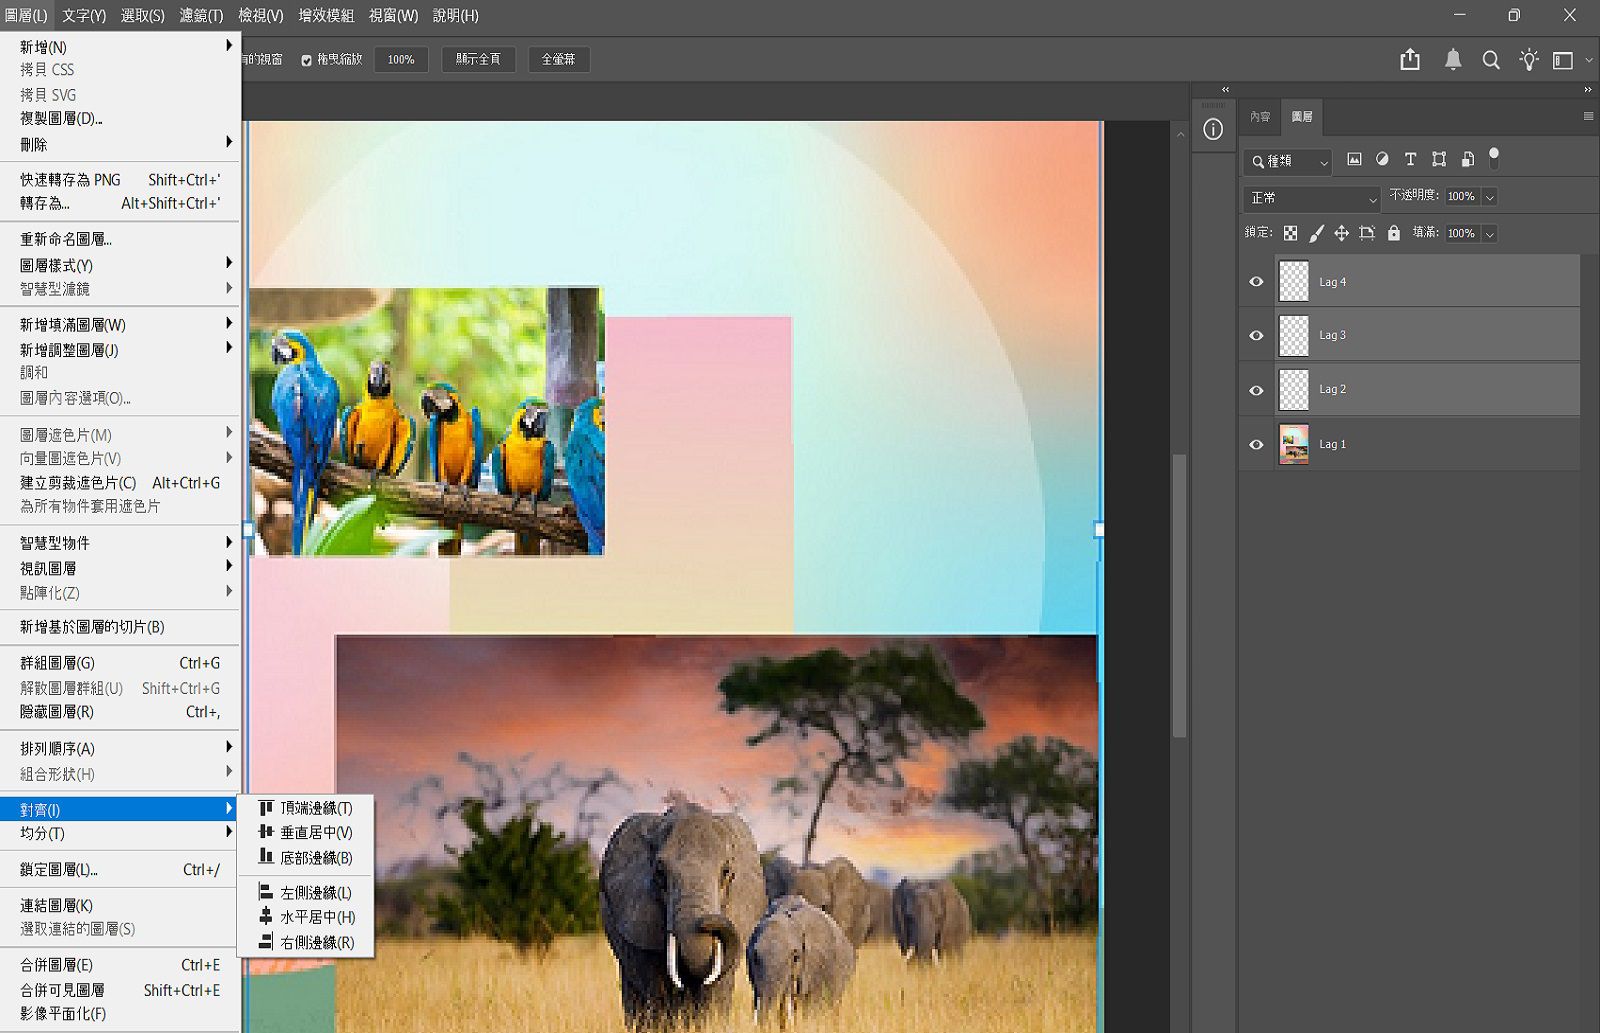Filter layers by type (T) layers

click(x=1410, y=159)
